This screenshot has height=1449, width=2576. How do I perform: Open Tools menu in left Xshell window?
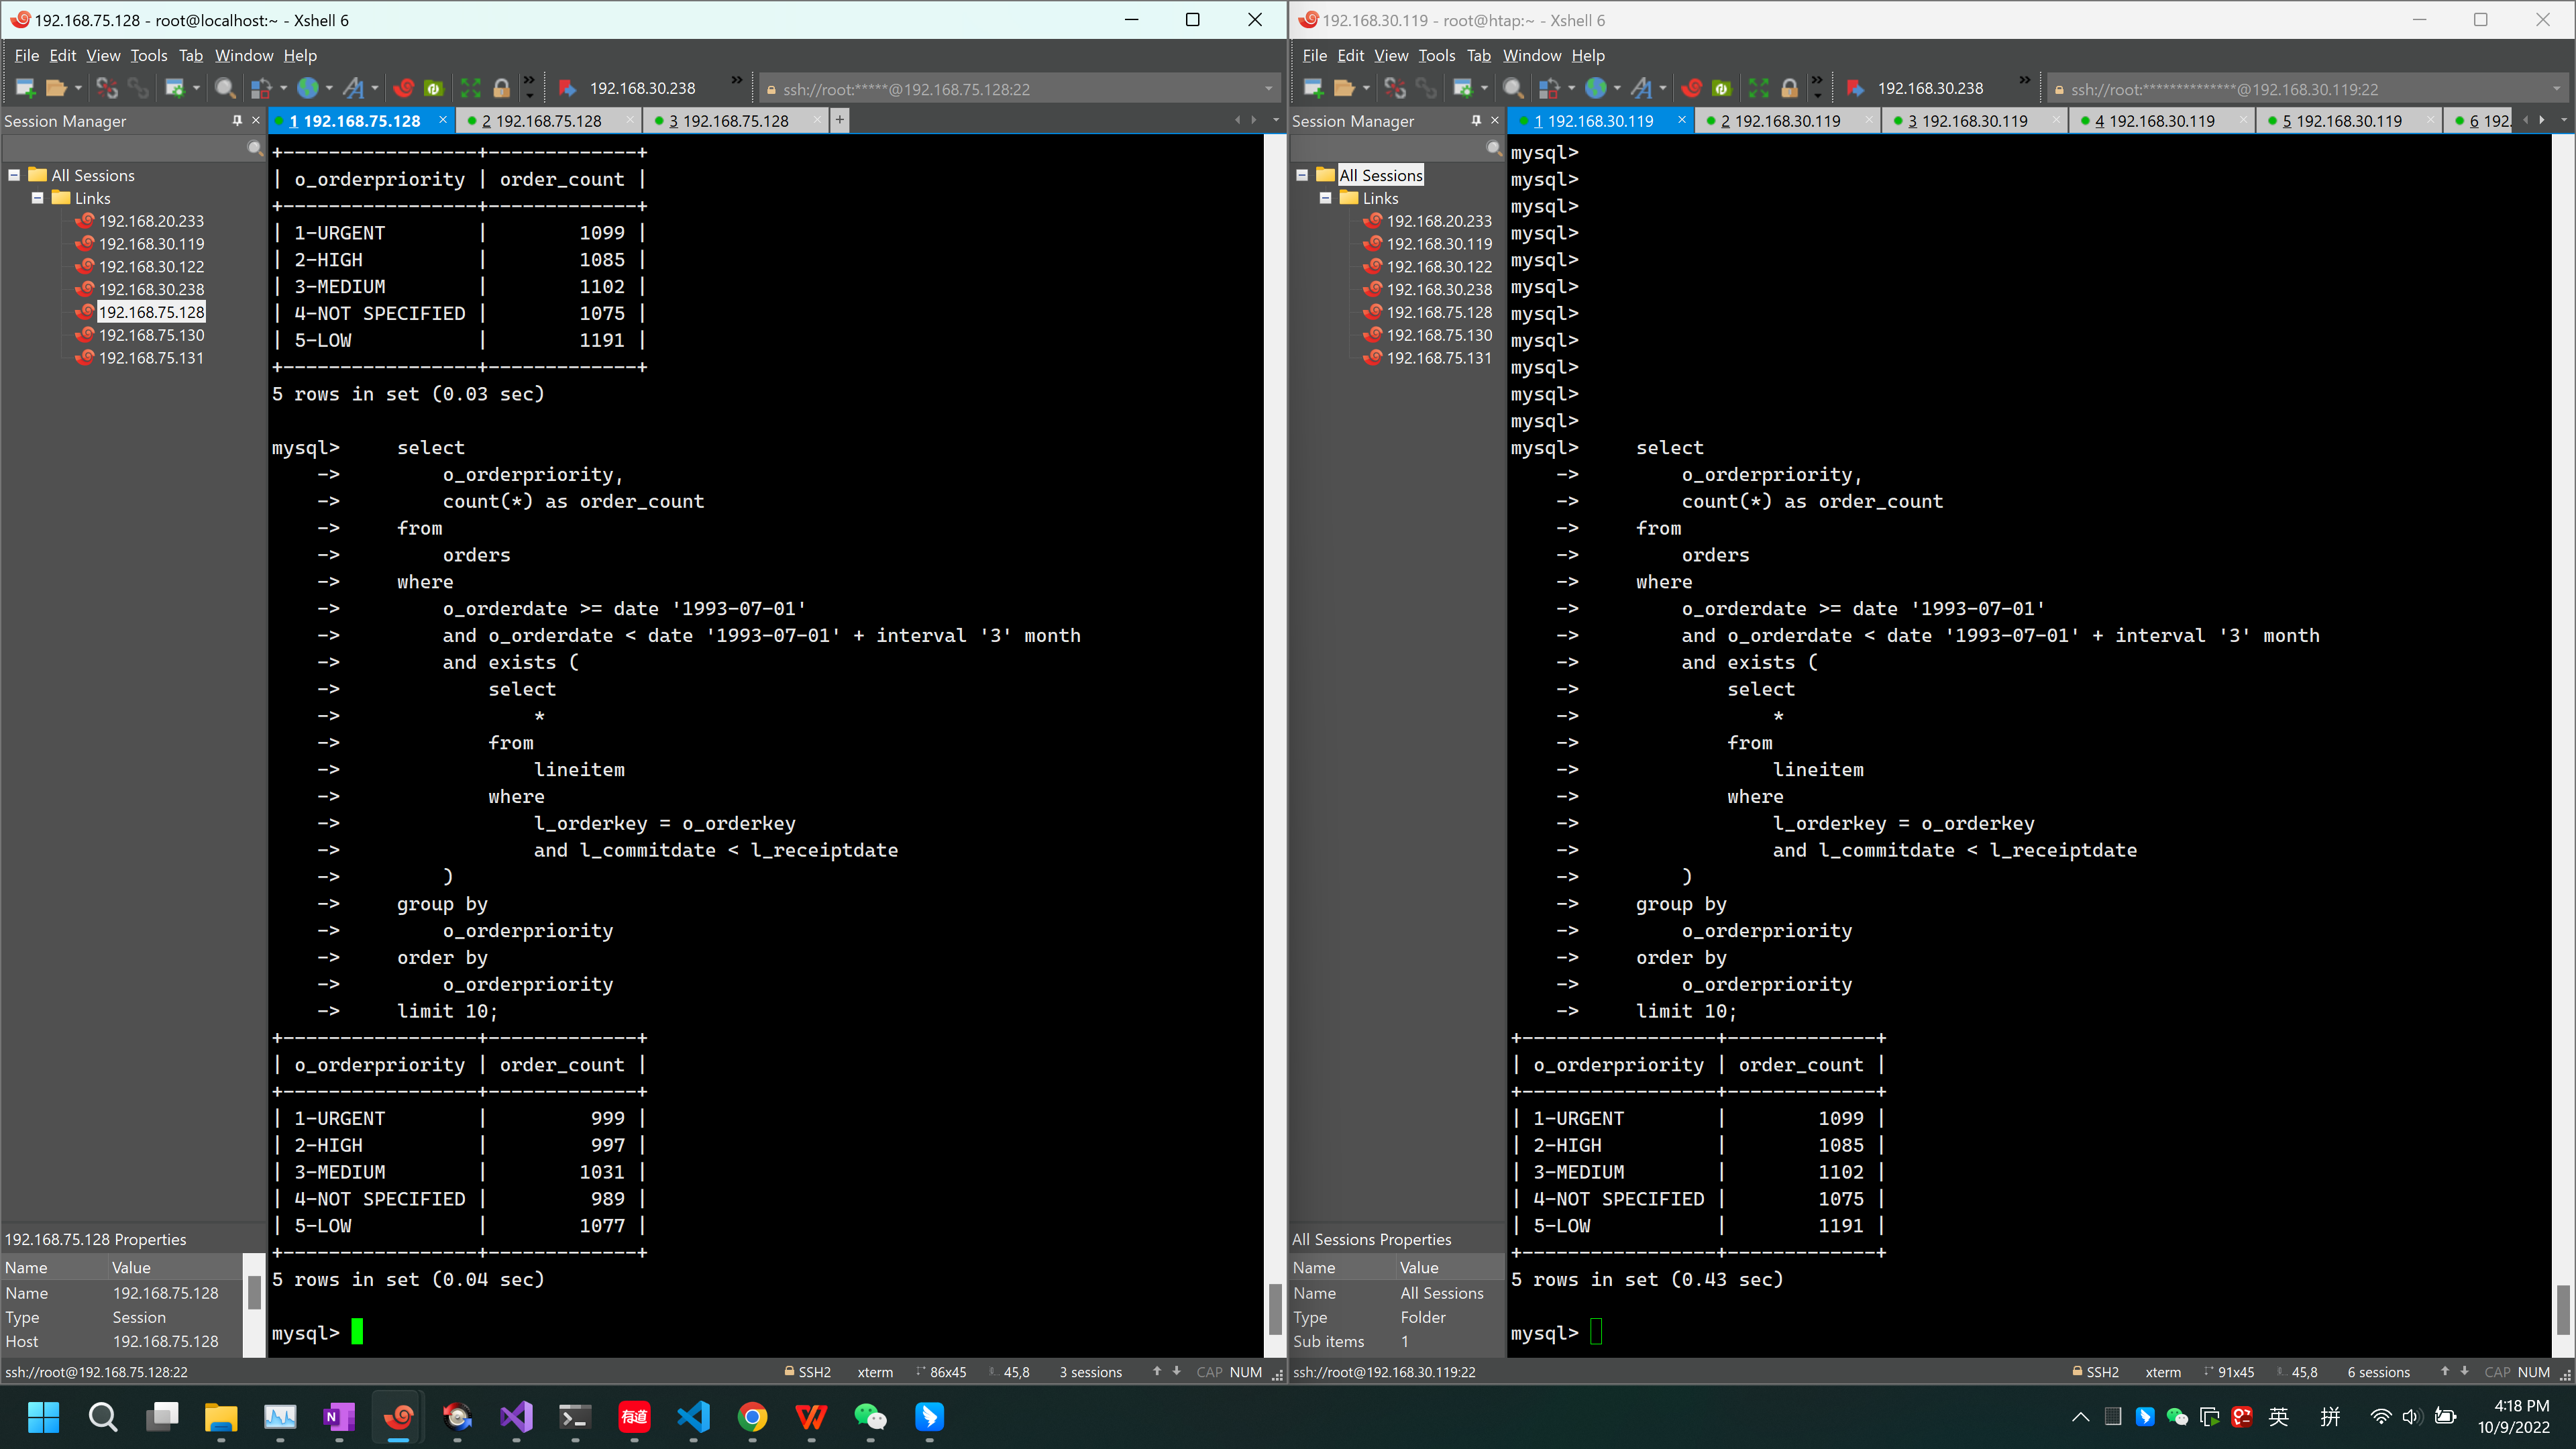coord(148,56)
